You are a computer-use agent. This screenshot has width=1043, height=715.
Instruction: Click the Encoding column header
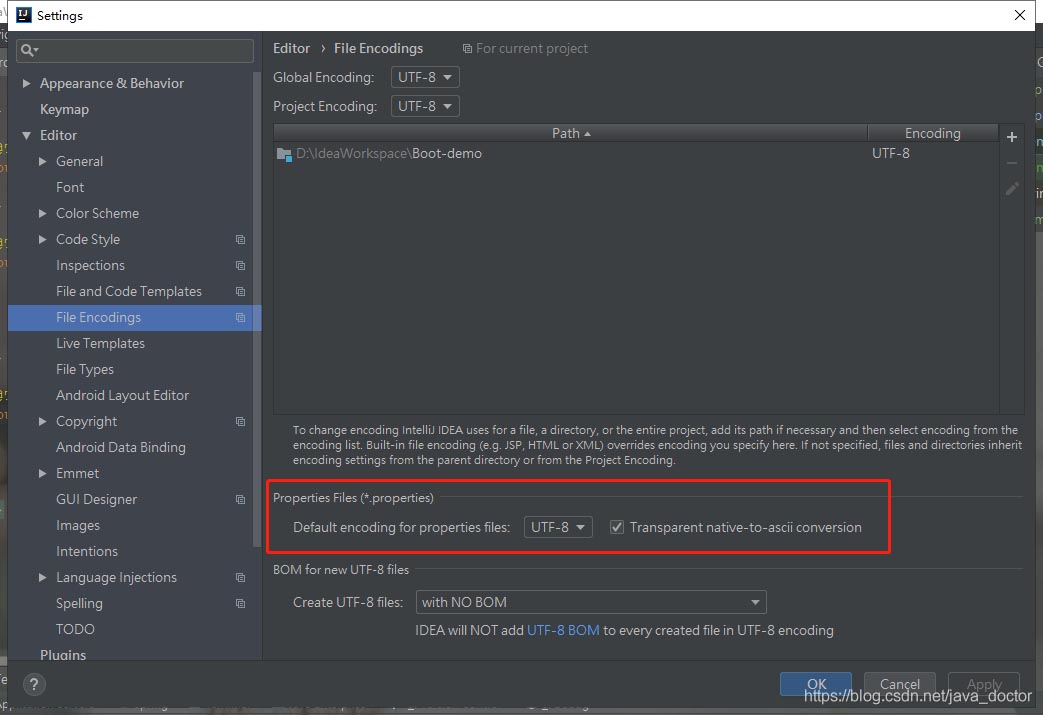pyautogui.click(x=933, y=133)
